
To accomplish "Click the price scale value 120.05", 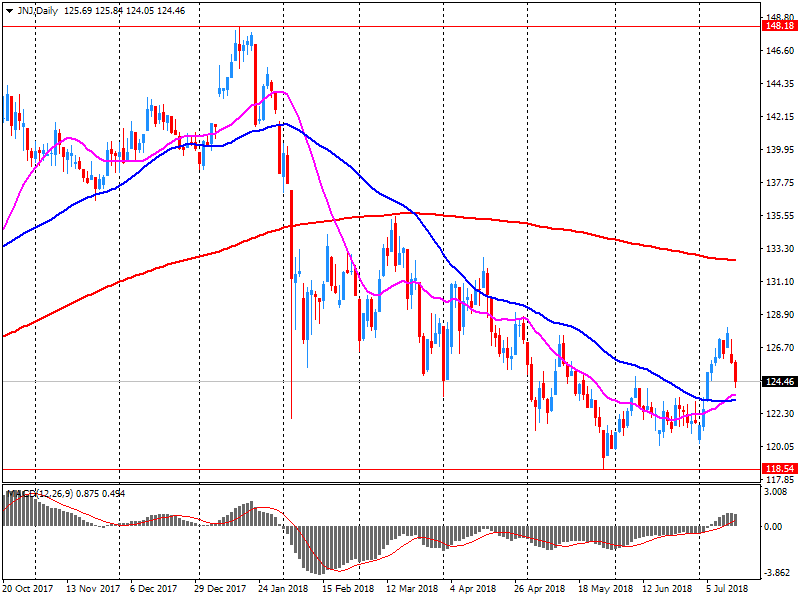I will tap(781, 446).
